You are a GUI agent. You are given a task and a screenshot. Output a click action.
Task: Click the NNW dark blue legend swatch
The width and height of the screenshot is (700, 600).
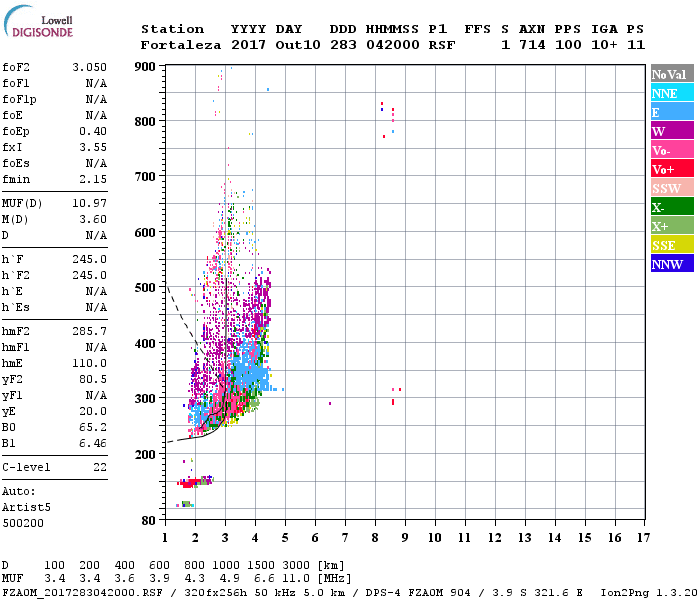pos(672,264)
